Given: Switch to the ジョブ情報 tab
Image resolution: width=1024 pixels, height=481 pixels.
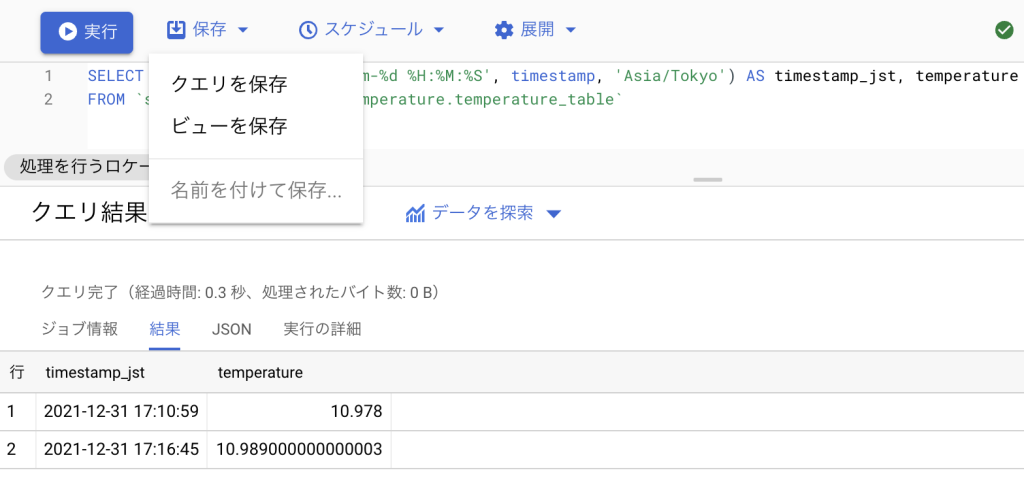Looking at the screenshot, I should (79, 329).
